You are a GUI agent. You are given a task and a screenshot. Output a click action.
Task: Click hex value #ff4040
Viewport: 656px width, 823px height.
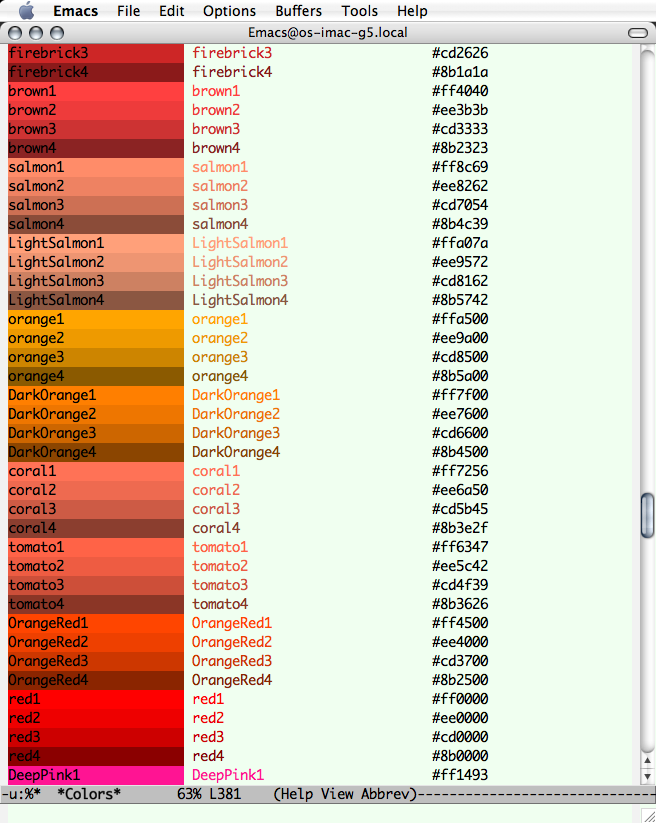pos(460,91)
